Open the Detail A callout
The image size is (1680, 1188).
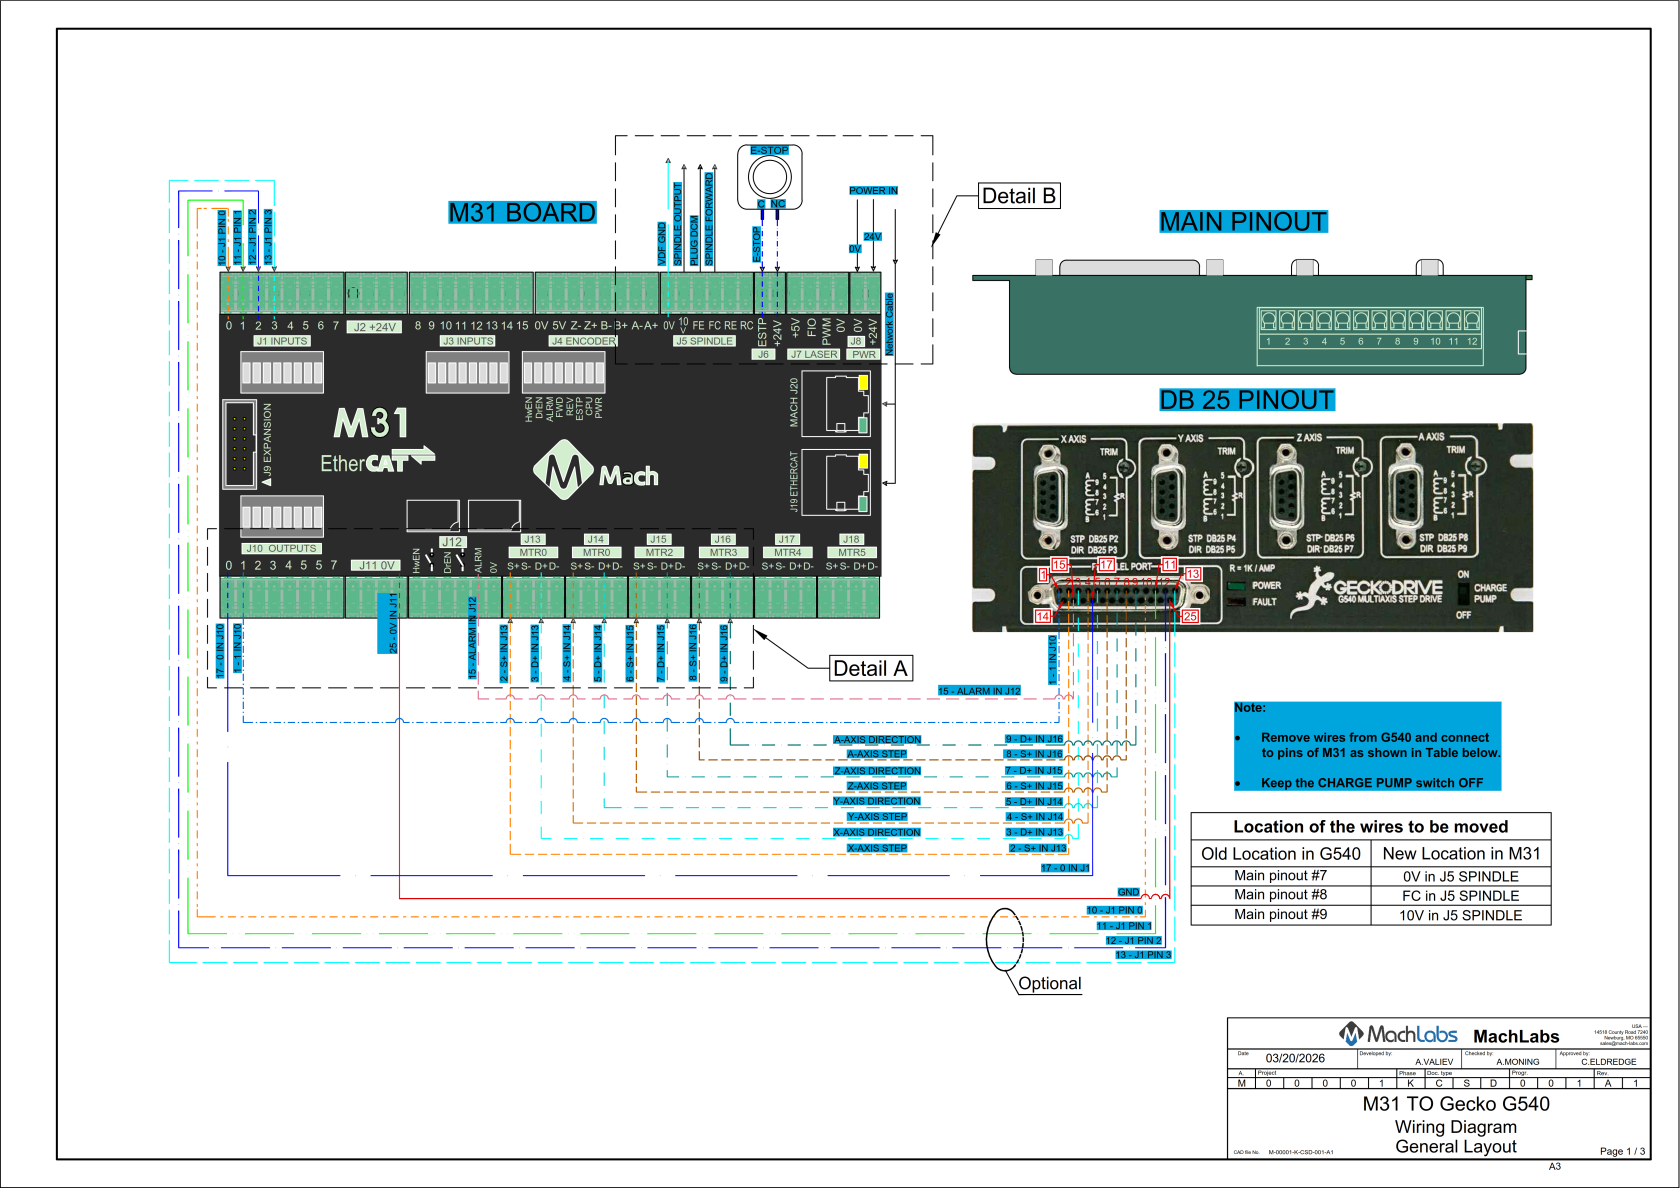coord(870,666)
